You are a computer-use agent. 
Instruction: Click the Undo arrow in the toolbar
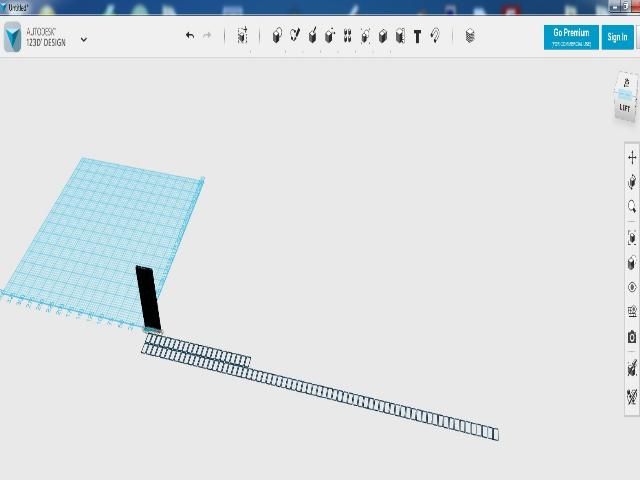point(190,36)
